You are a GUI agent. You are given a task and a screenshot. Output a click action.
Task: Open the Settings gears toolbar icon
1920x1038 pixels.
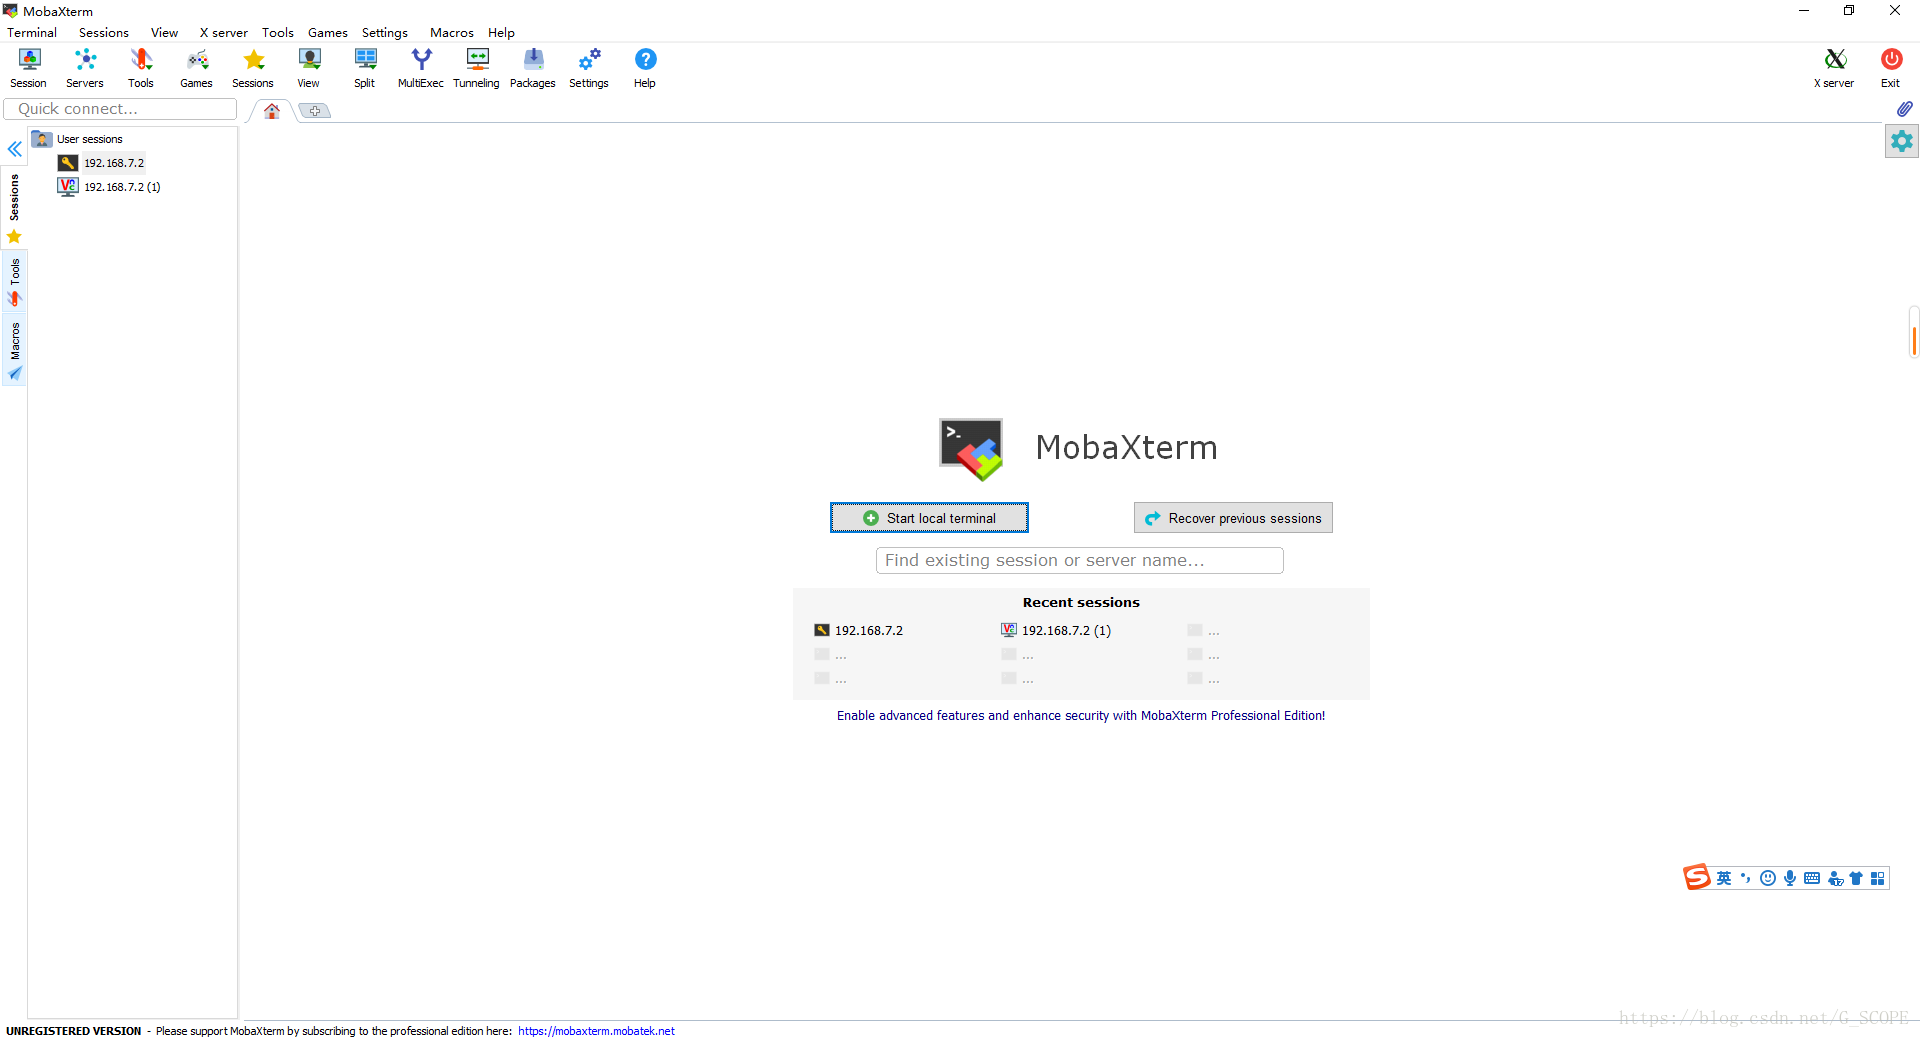pyautogui.click(x=589, y=68)
